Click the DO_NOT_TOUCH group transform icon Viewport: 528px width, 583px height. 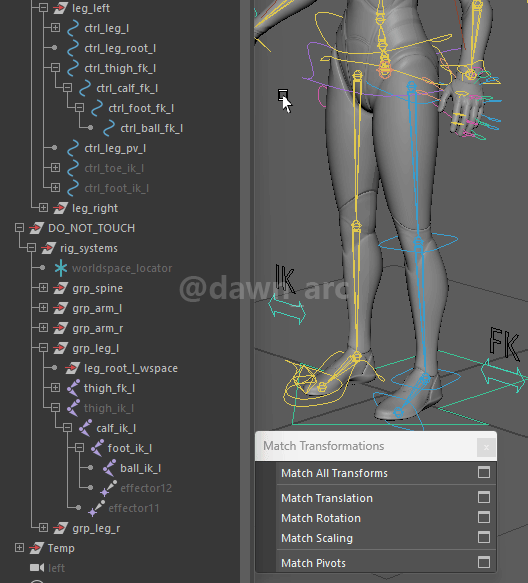(x=36, y=228)
